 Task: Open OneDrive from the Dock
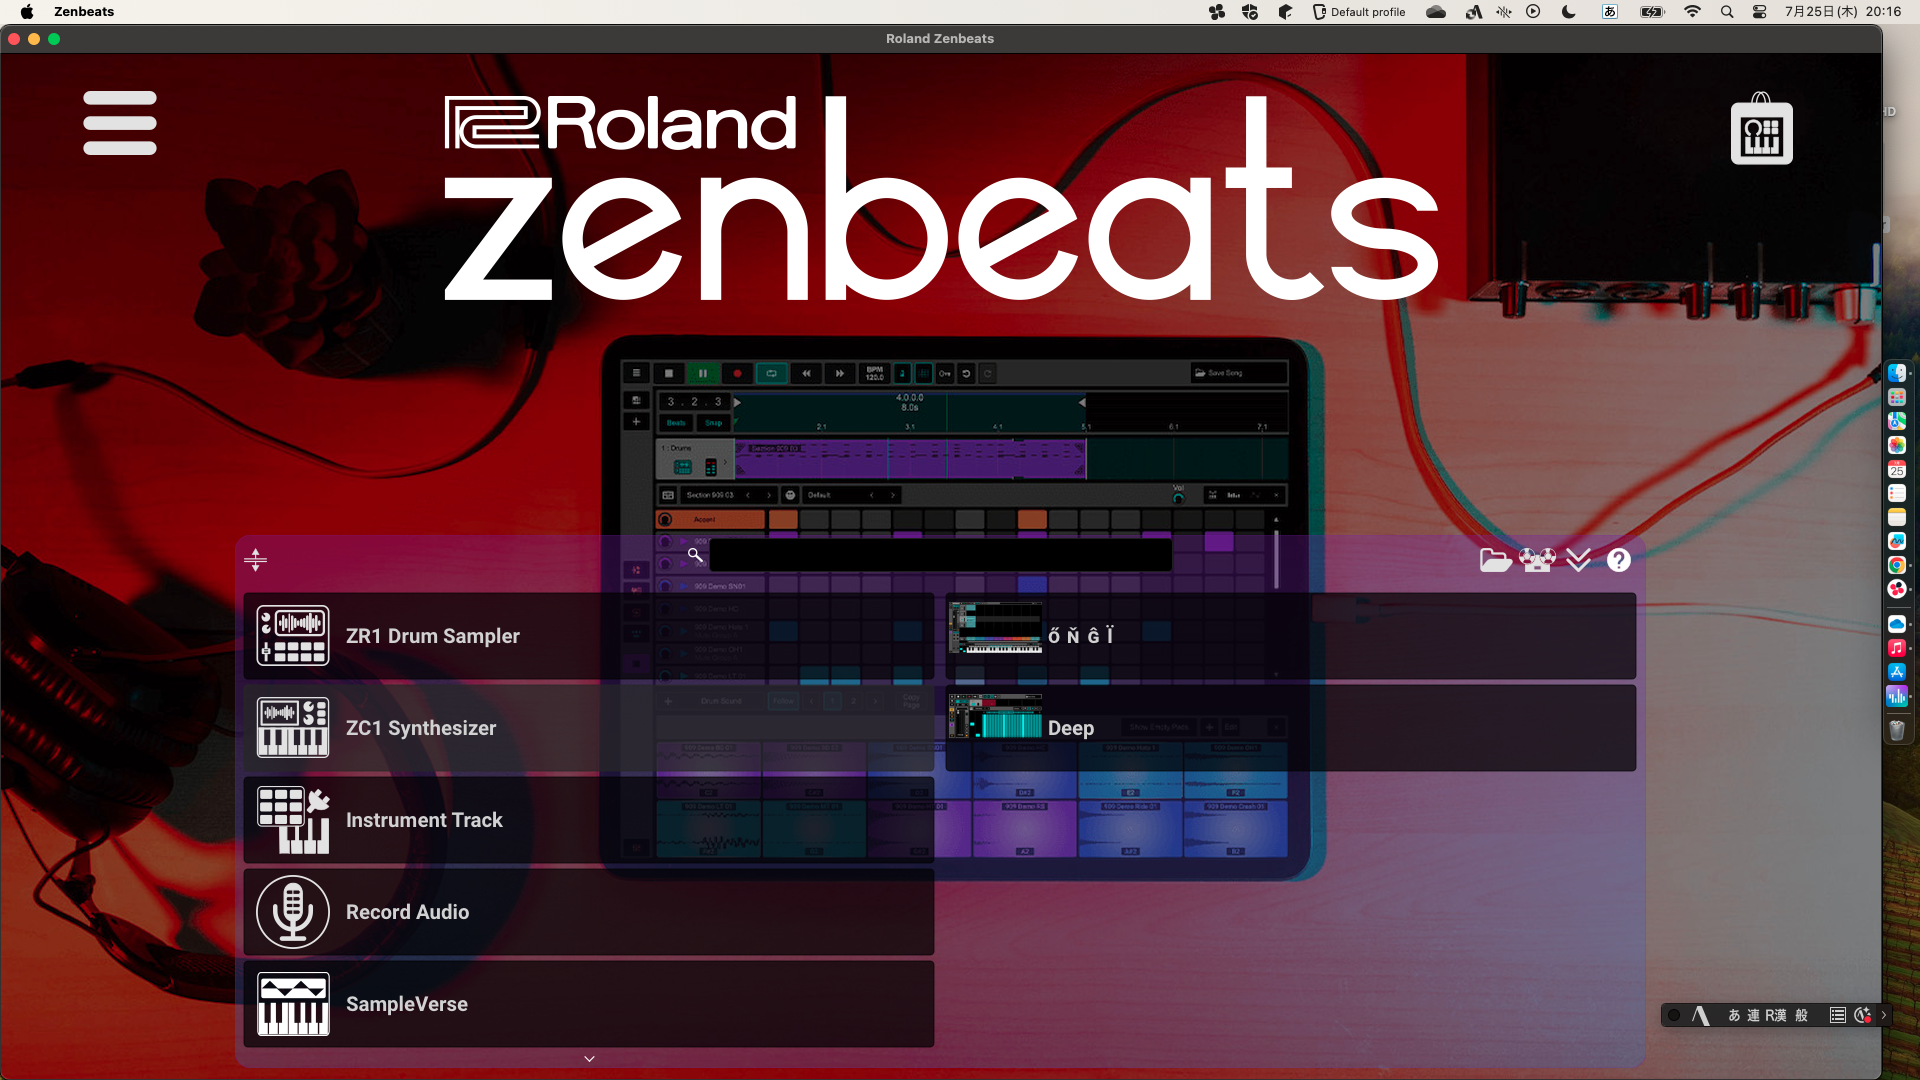click(1896, 624)
